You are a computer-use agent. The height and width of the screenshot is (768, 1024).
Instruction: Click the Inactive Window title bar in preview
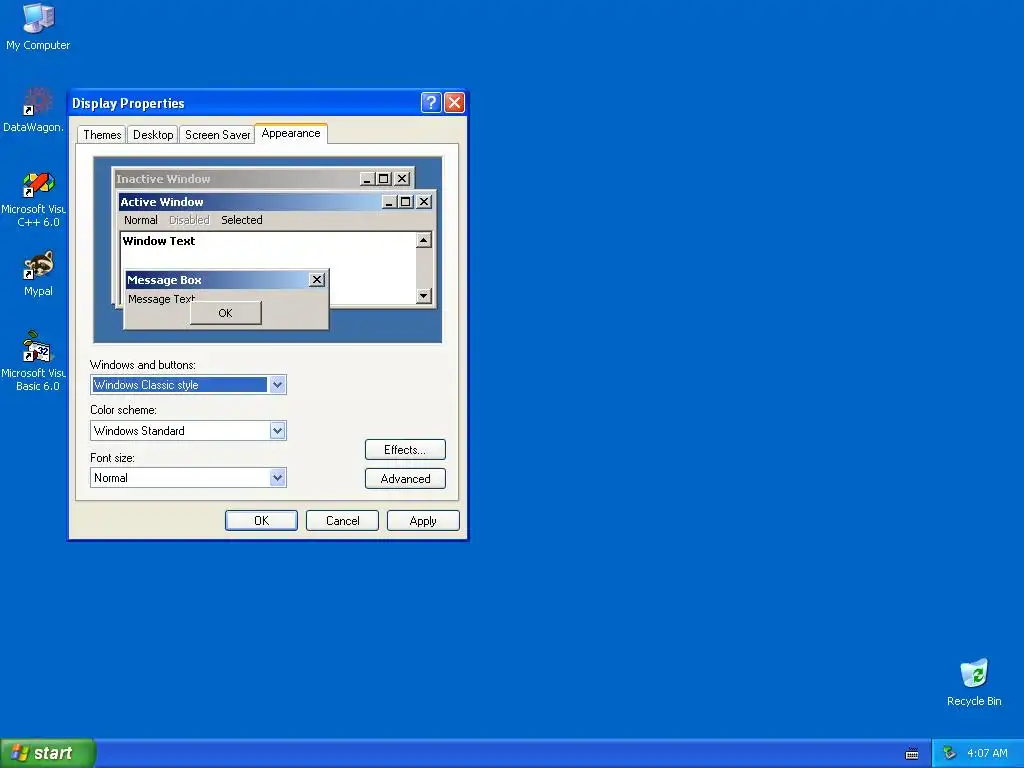263,178
